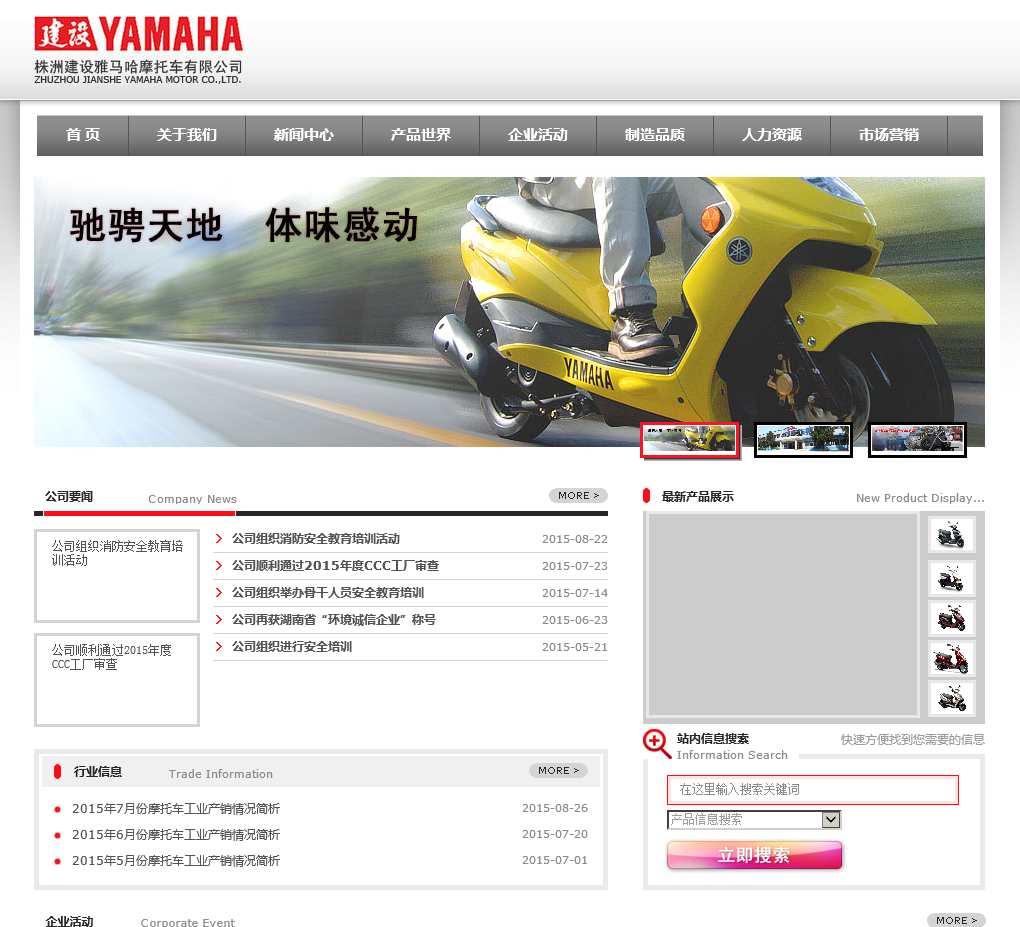Image resolution: width=1020 pixels, height=927 pixels.
Task: Open 2015年7月份摩托车工业产销情况简析
Action: point(176,809)
